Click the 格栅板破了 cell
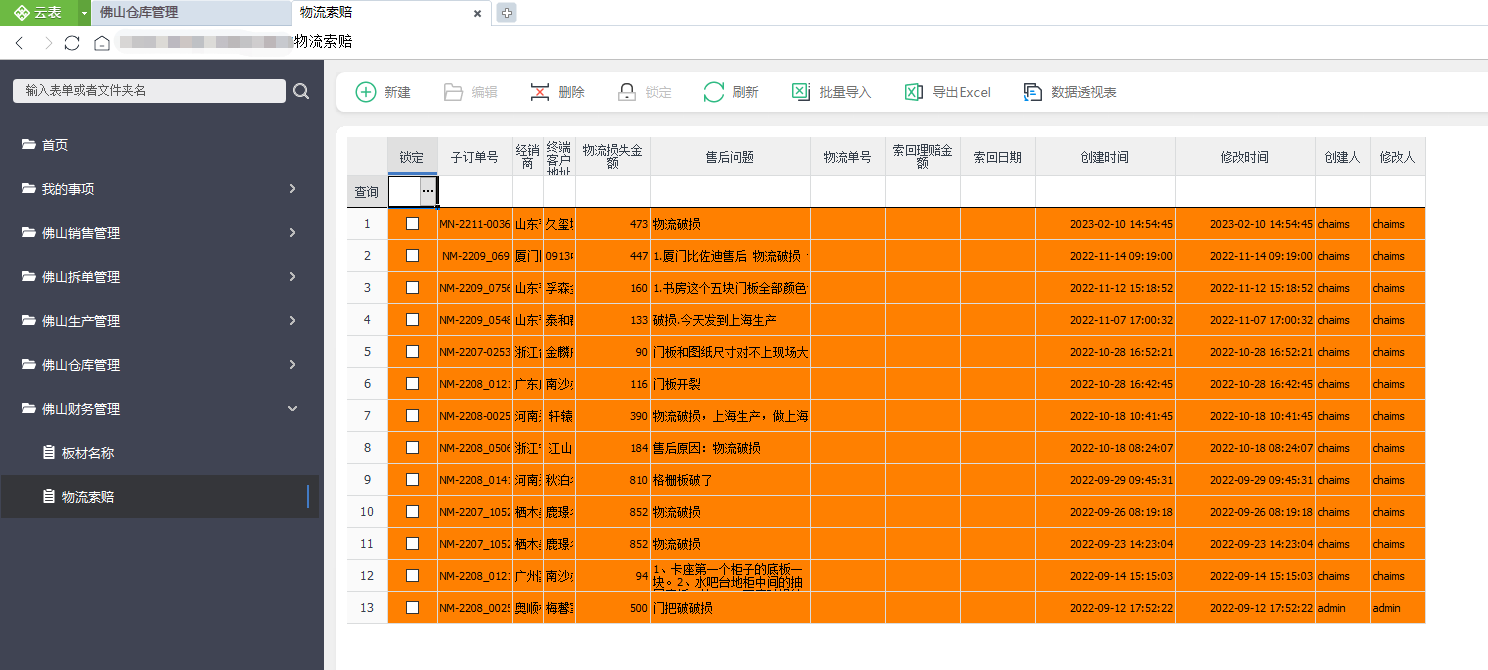Viewport: 1488px width, 670px height. coord(730,480)
